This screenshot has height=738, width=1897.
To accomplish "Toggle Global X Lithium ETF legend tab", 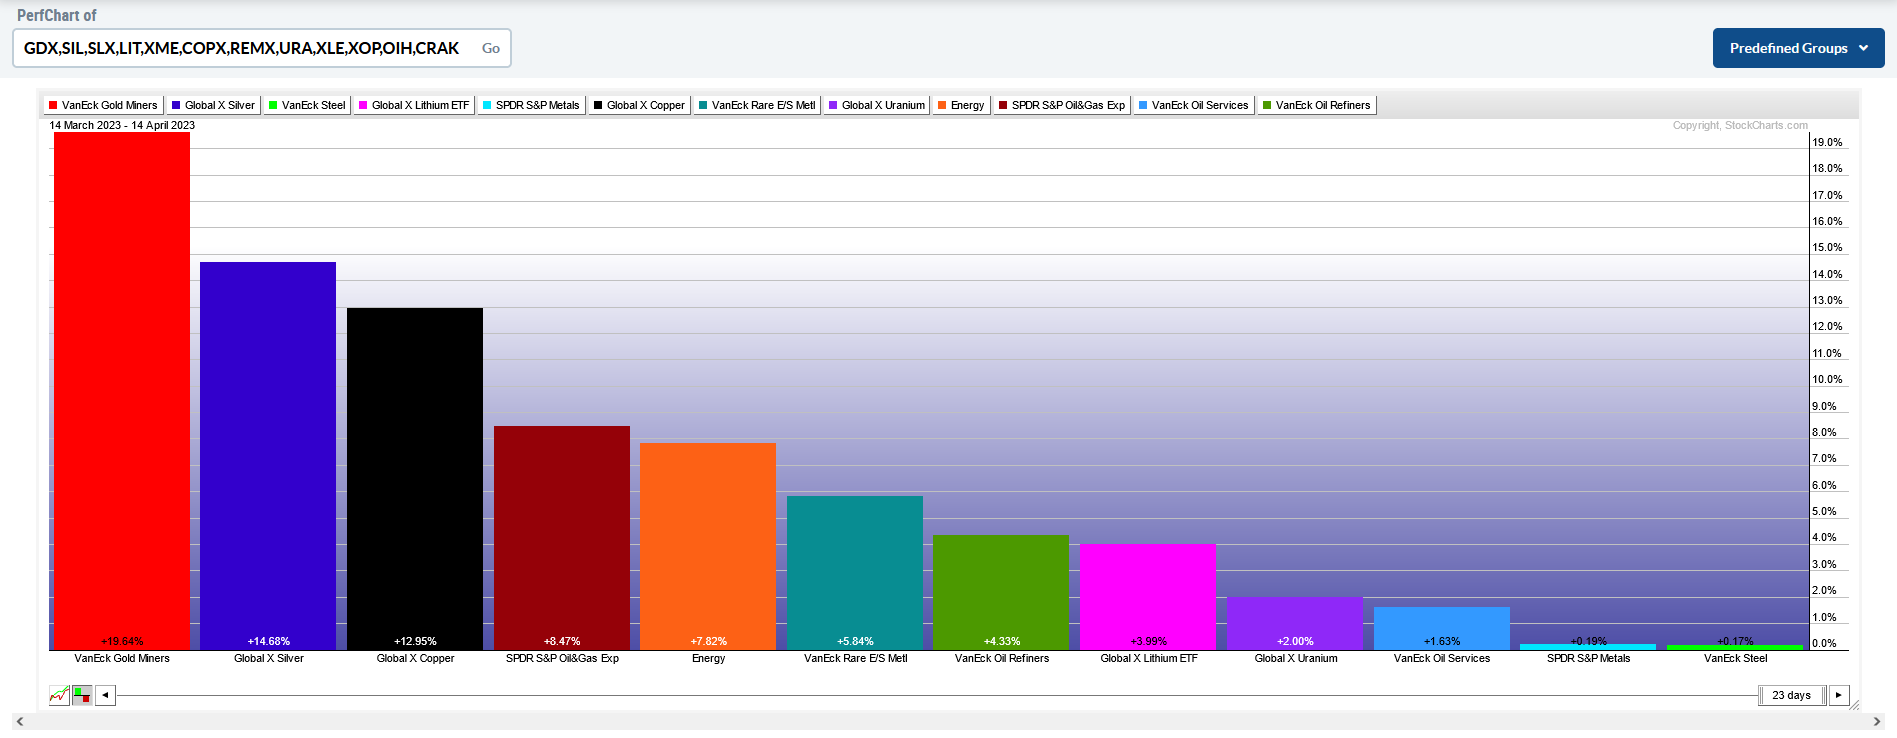I will coord(414,105).
